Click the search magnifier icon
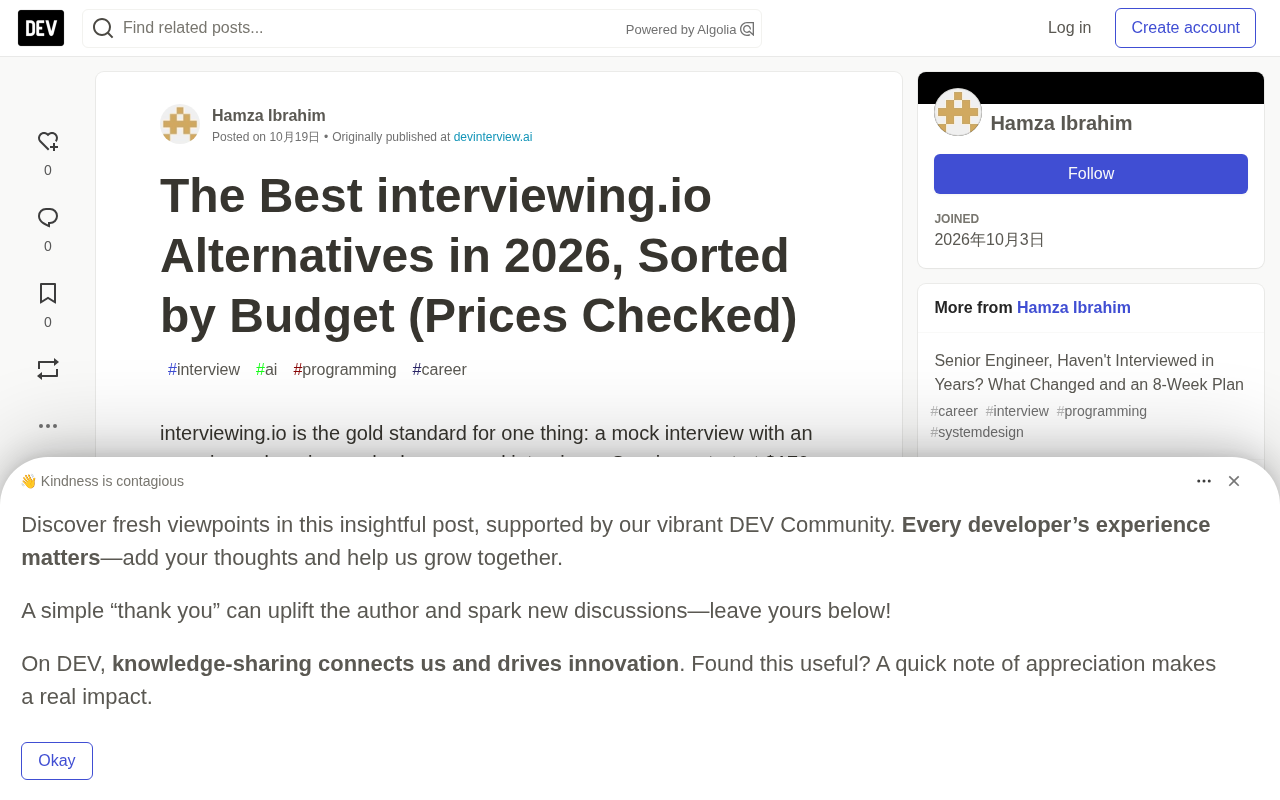The width and height of the screenshot is (1280, 800). coord(103,28)
